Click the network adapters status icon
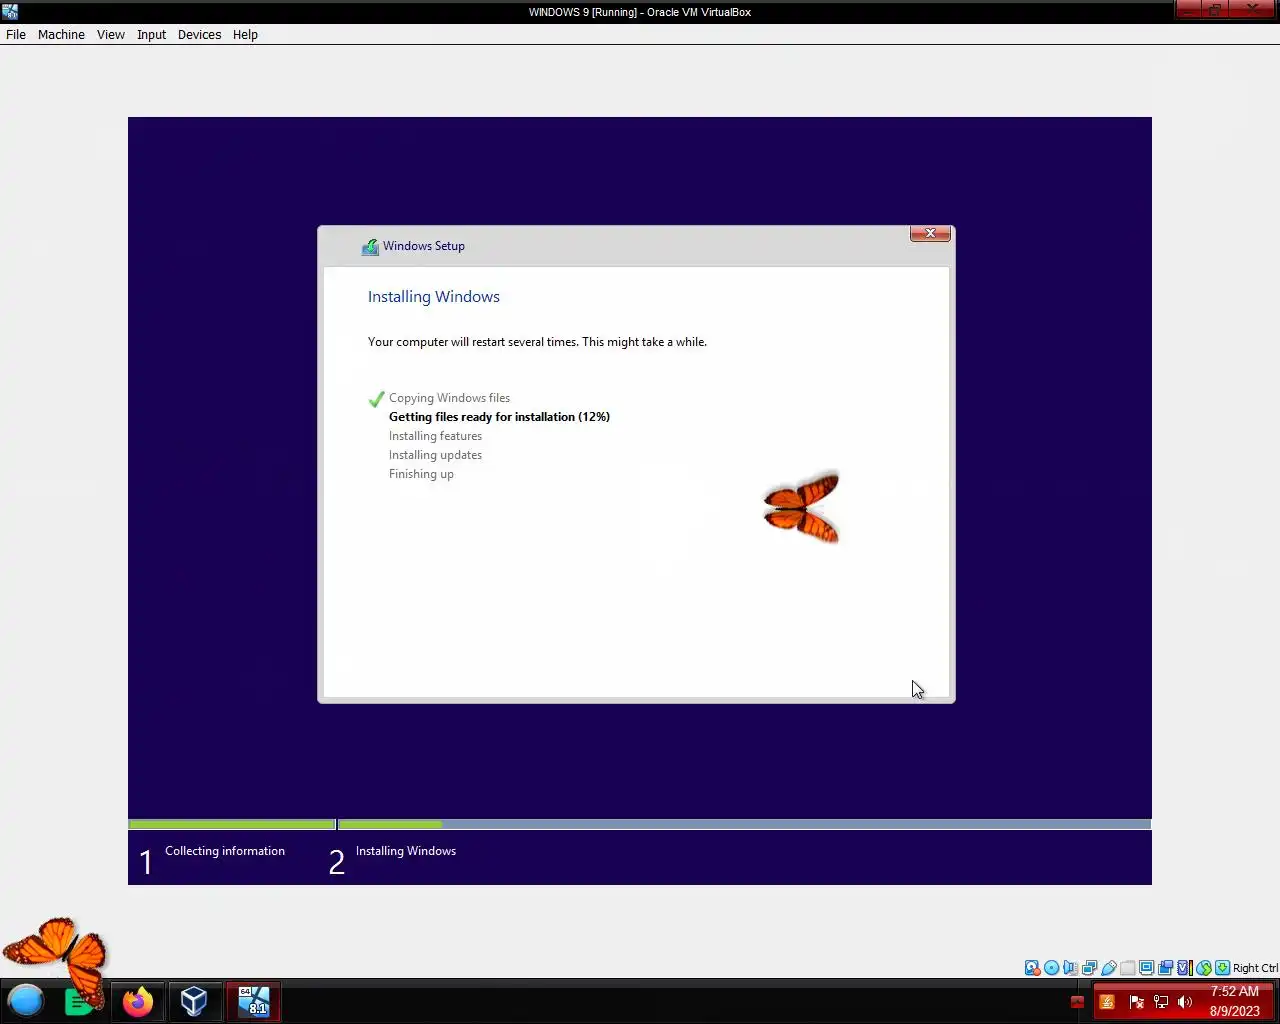 point(1089,968)
